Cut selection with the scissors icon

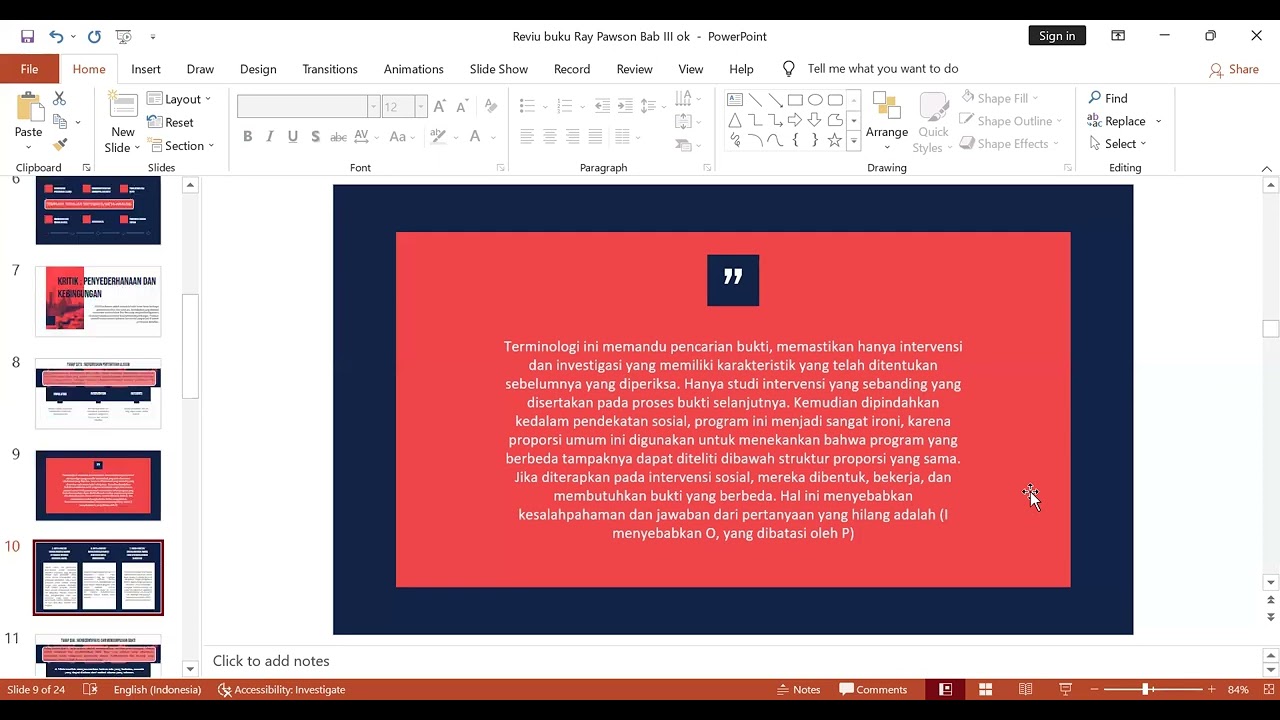[59, 98]
